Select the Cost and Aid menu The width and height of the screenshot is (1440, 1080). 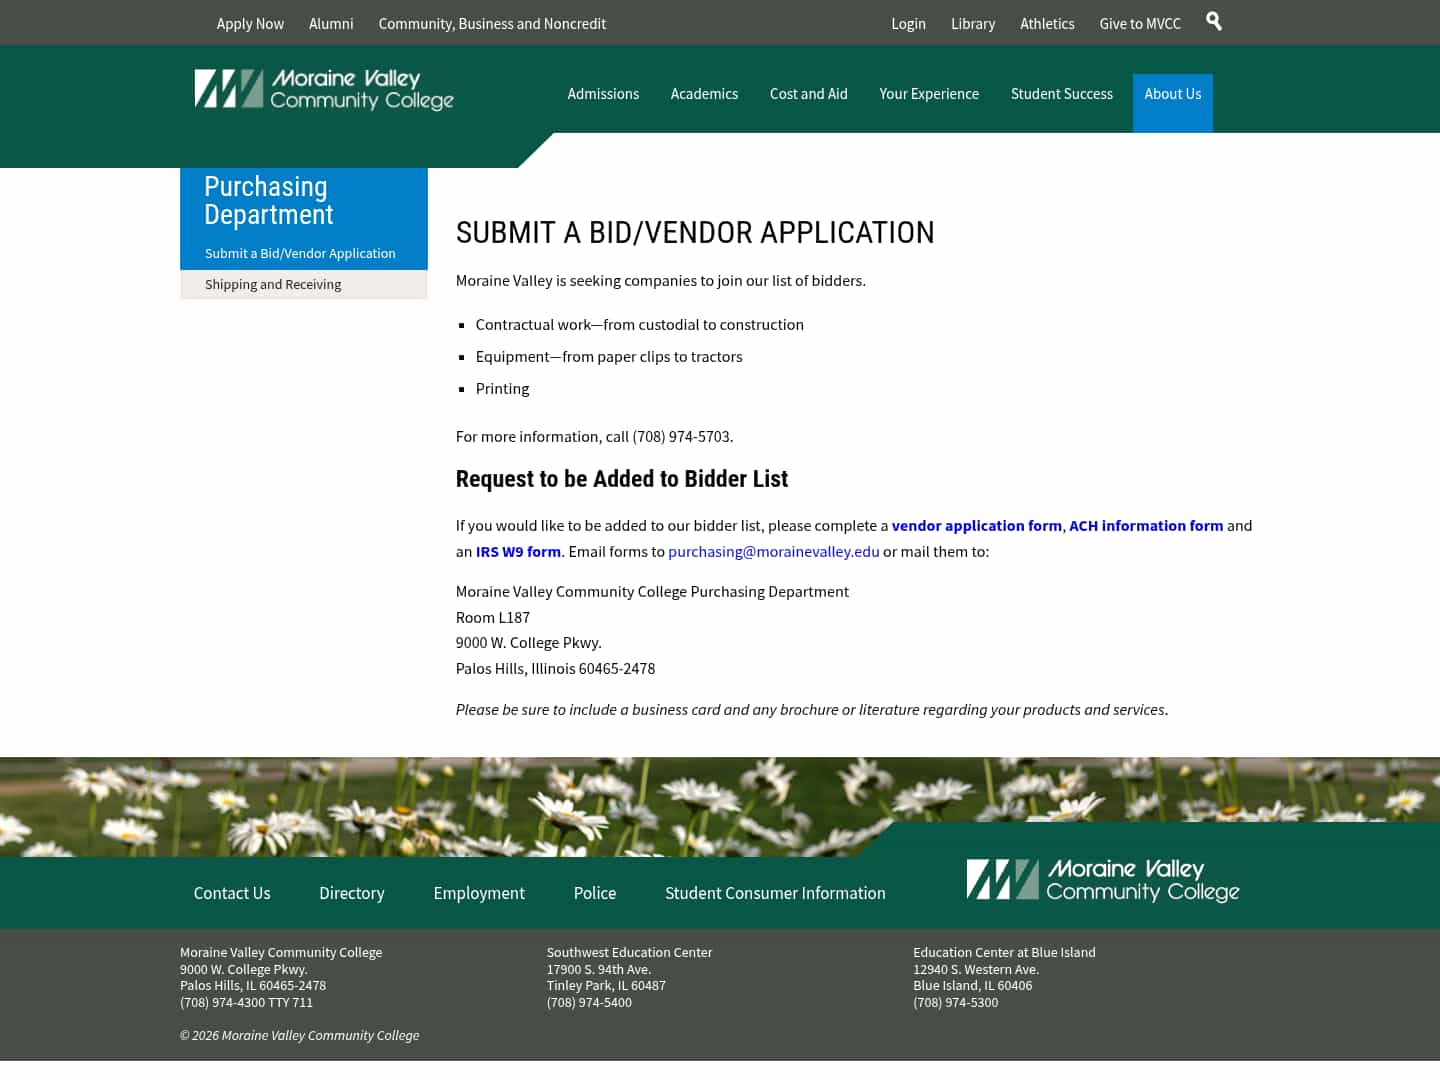pyautogui.click(x=809, y=94)
